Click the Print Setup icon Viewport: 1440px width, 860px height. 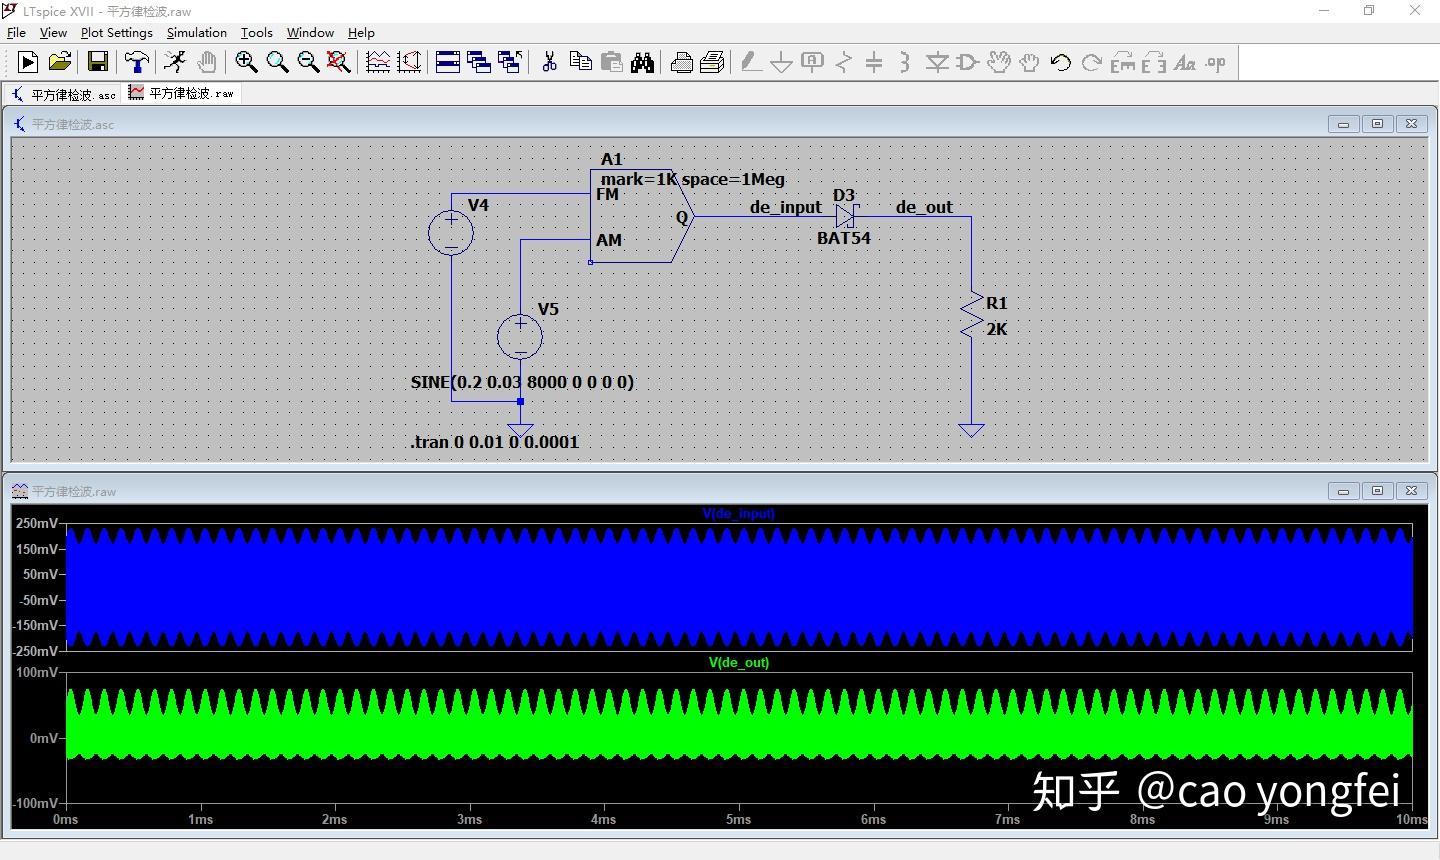click(x=712, y=62)
